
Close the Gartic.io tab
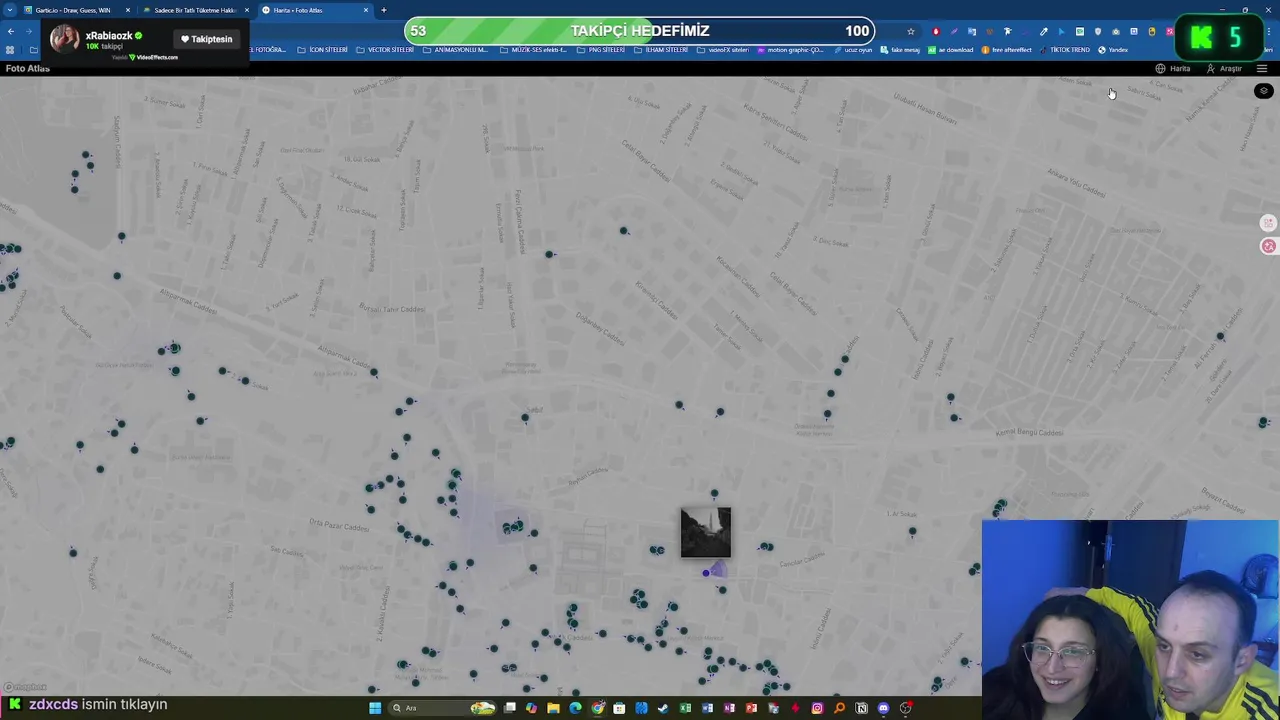[x=127, y=10]
